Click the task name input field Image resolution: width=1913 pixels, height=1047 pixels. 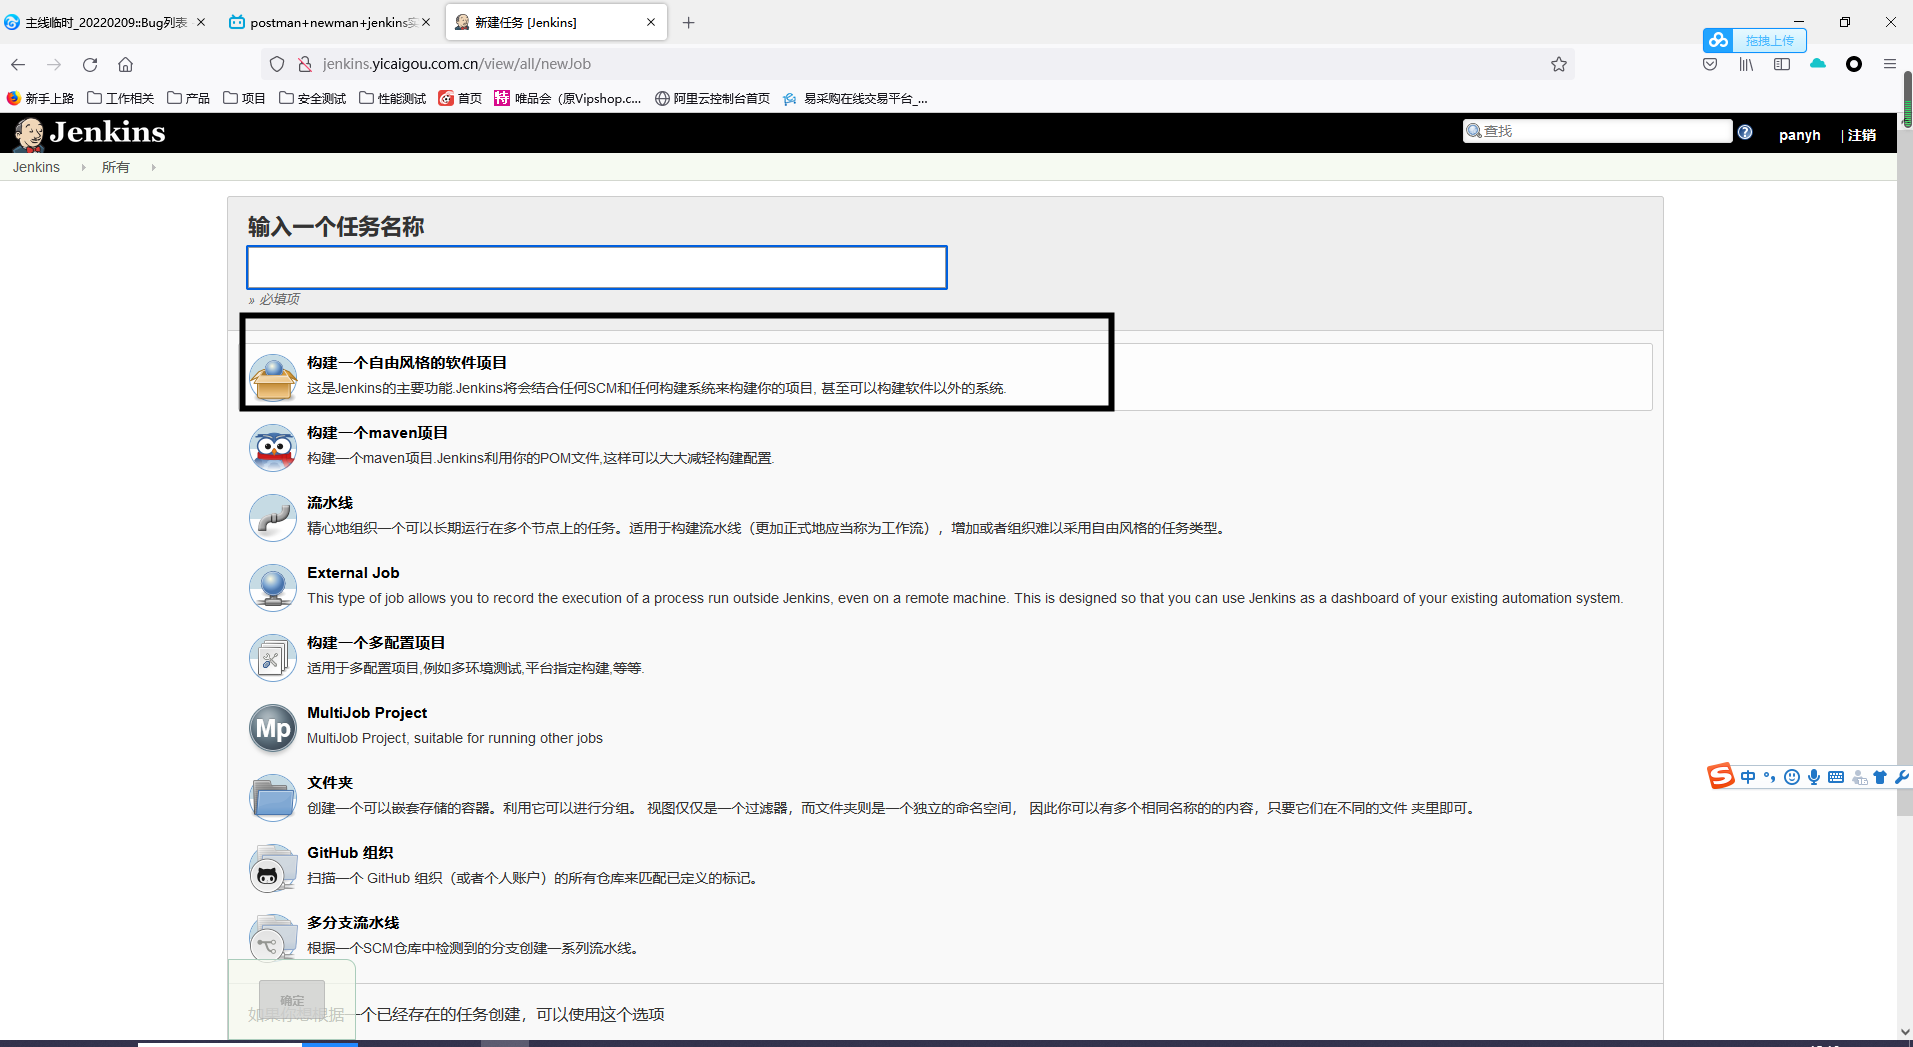(x=596, y=267)
